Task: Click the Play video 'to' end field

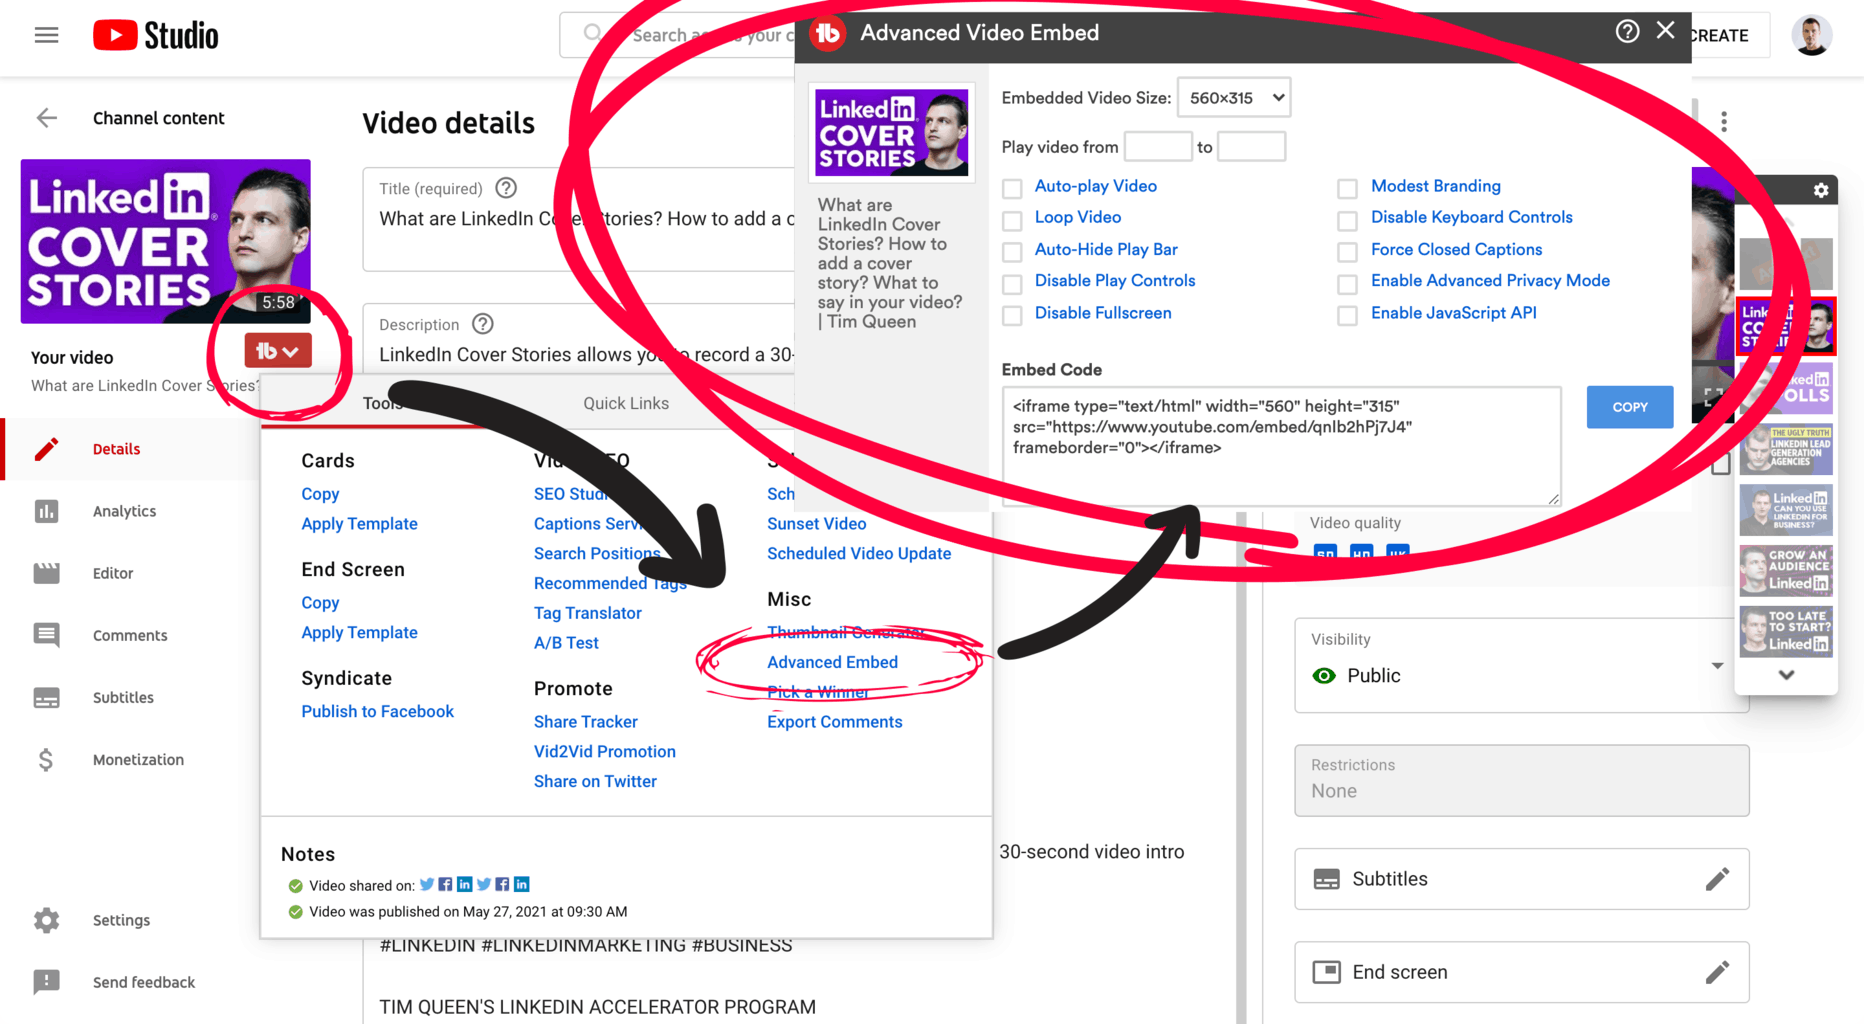Action: coord(1251,147)
